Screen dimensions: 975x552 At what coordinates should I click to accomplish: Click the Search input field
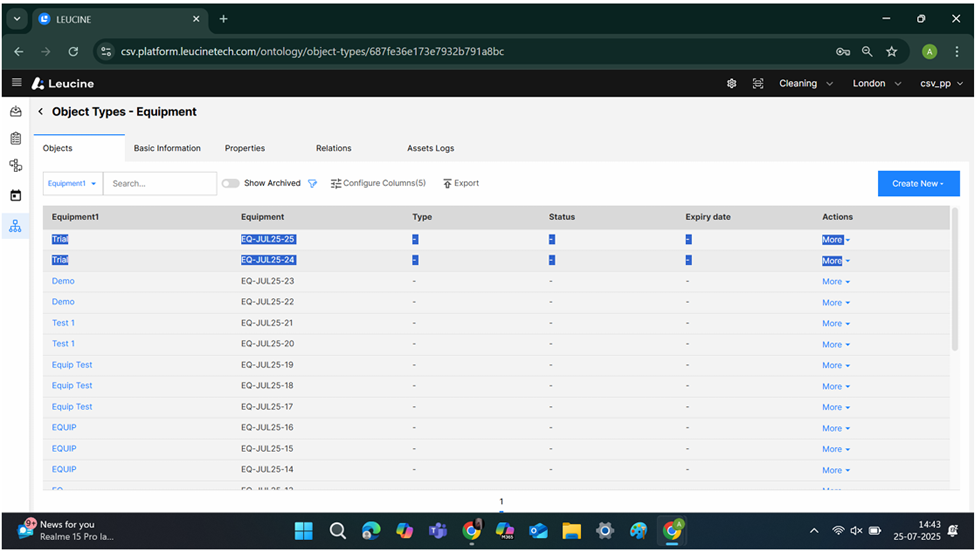(x=160, y=184)
